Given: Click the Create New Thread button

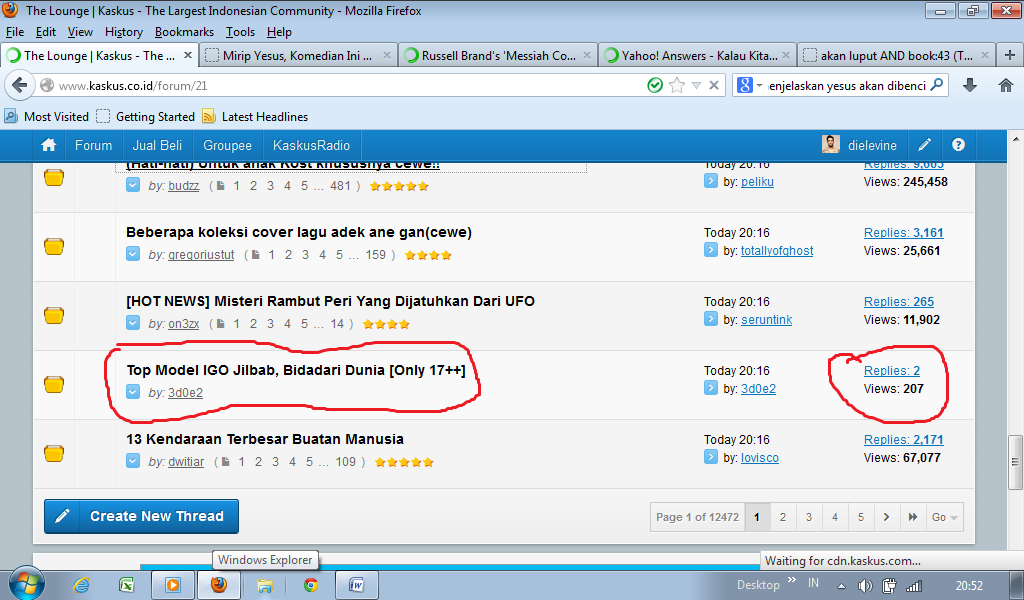Looking at the screenshot, I should coord(141,516).
